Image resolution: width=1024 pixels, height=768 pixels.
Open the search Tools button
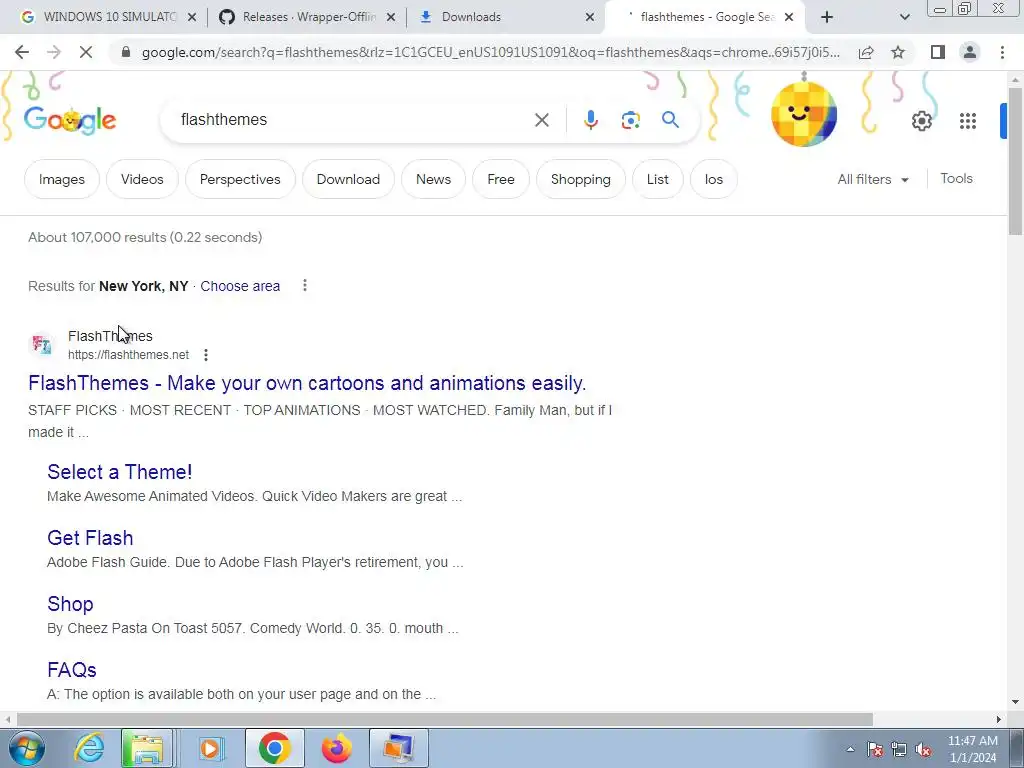pyautogui.click(x=956, y=178)
